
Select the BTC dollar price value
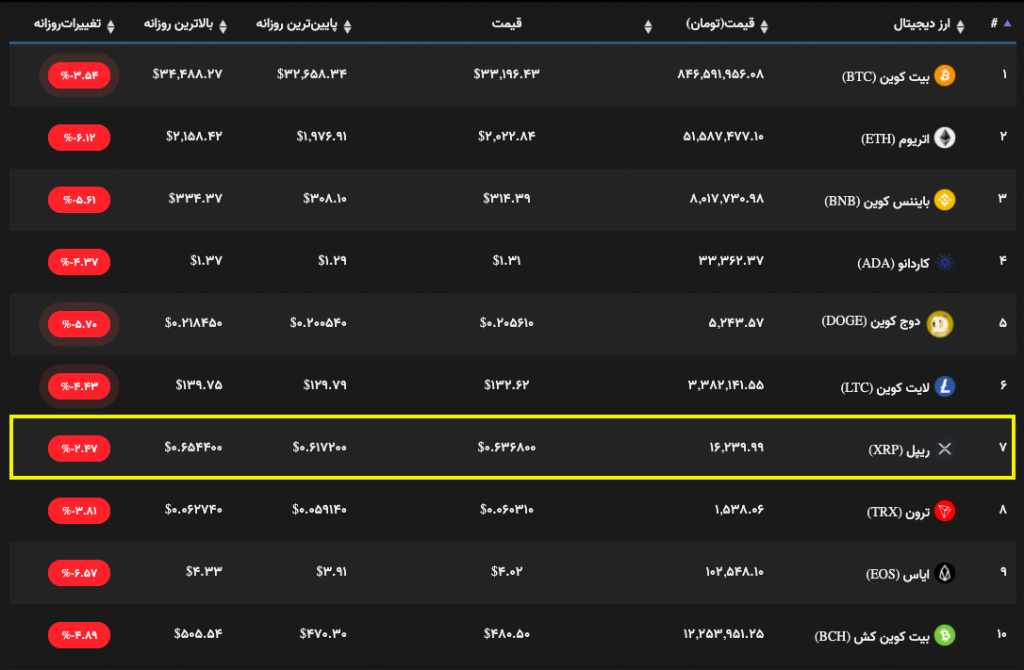coord(507,74)
